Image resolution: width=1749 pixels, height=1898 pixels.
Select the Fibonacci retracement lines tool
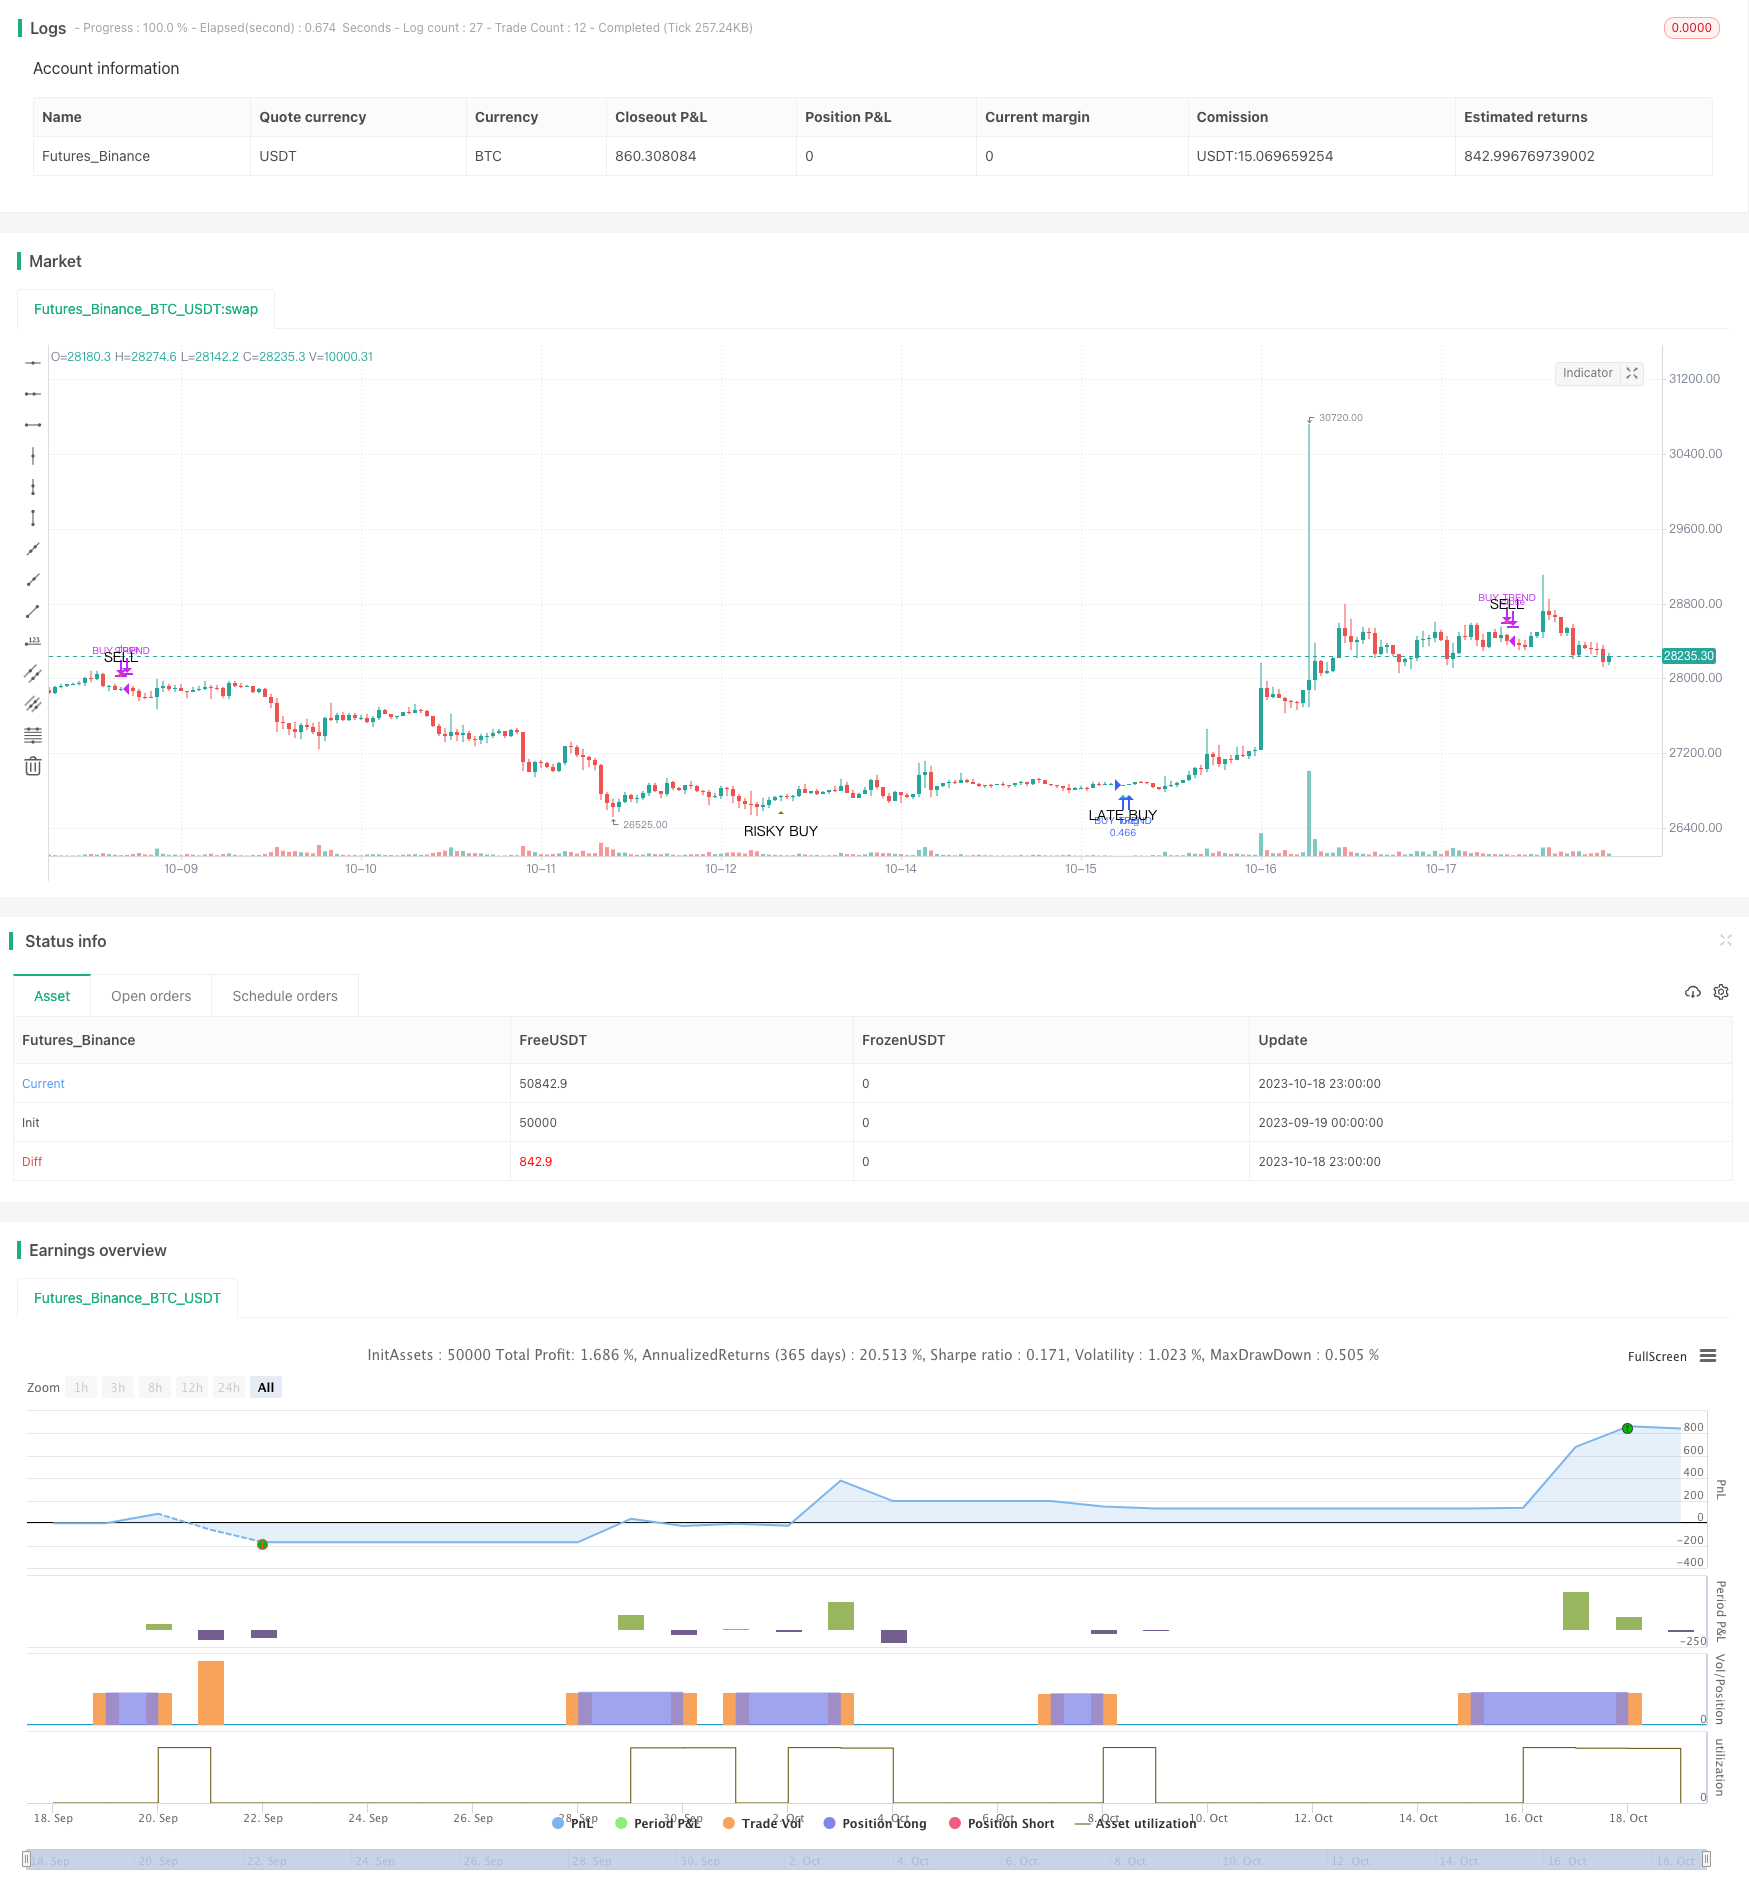pyautogui.click(x=33, y=735)
